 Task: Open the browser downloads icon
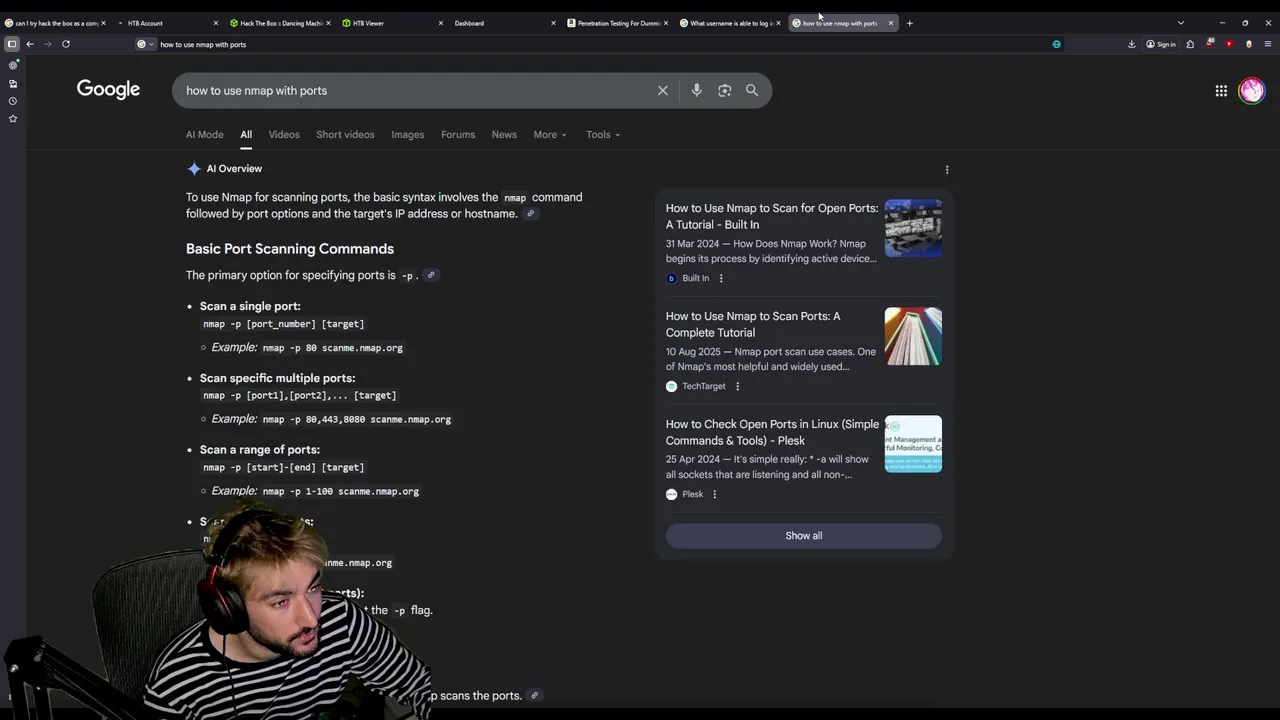[1131, 44]
